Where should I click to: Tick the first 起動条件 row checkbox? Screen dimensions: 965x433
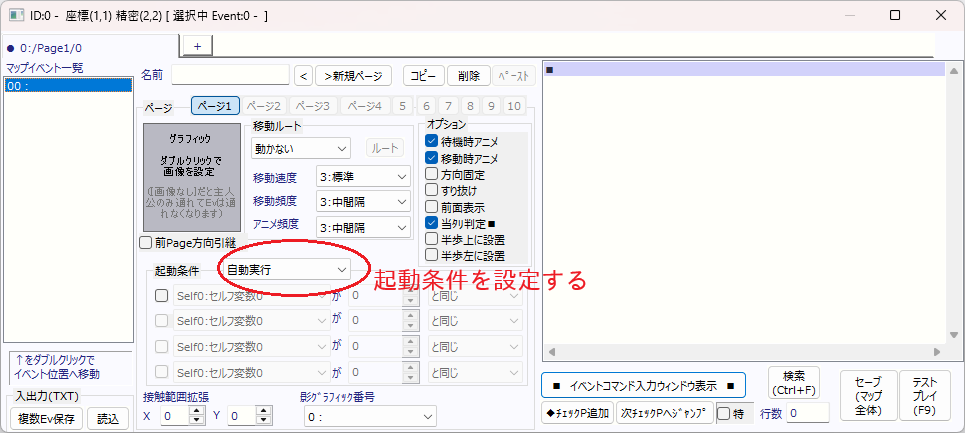pyautogui.click(x=161, y=296)
